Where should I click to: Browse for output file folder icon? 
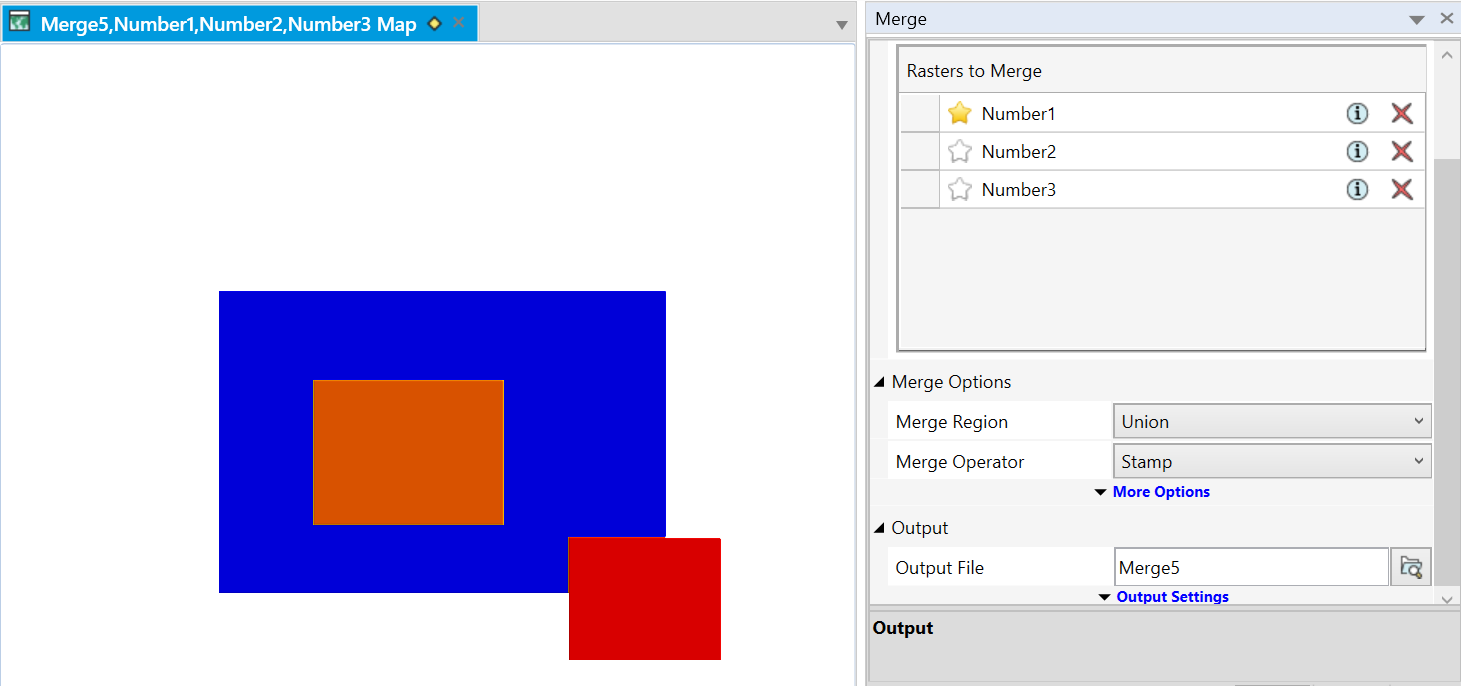pos(1411,567)
